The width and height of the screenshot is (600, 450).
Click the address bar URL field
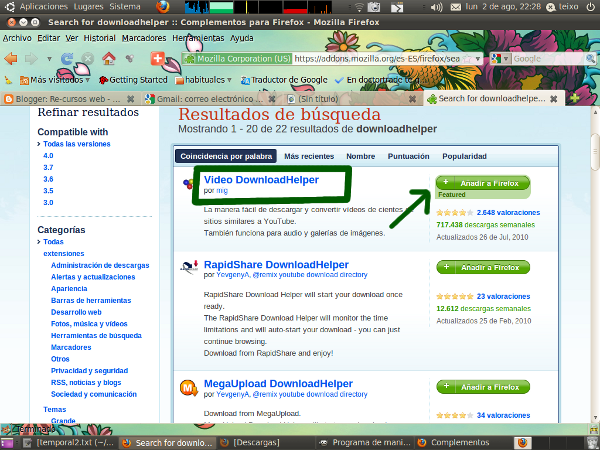pos(377,59)
